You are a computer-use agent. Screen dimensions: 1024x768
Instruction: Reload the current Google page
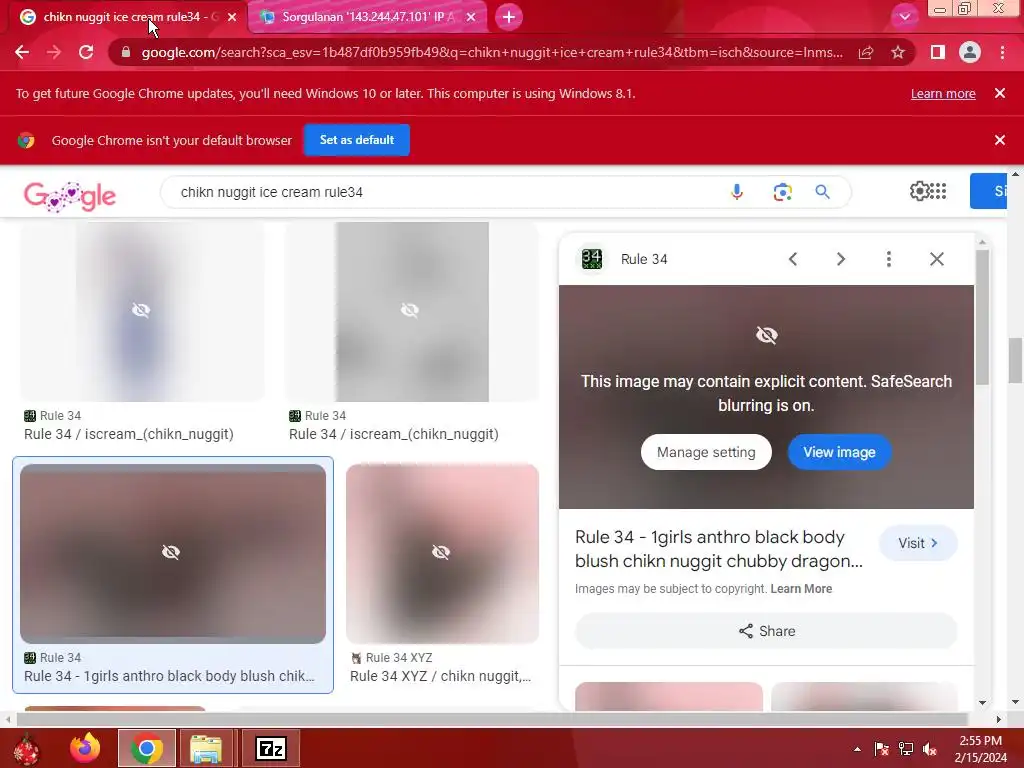point(86,52)
